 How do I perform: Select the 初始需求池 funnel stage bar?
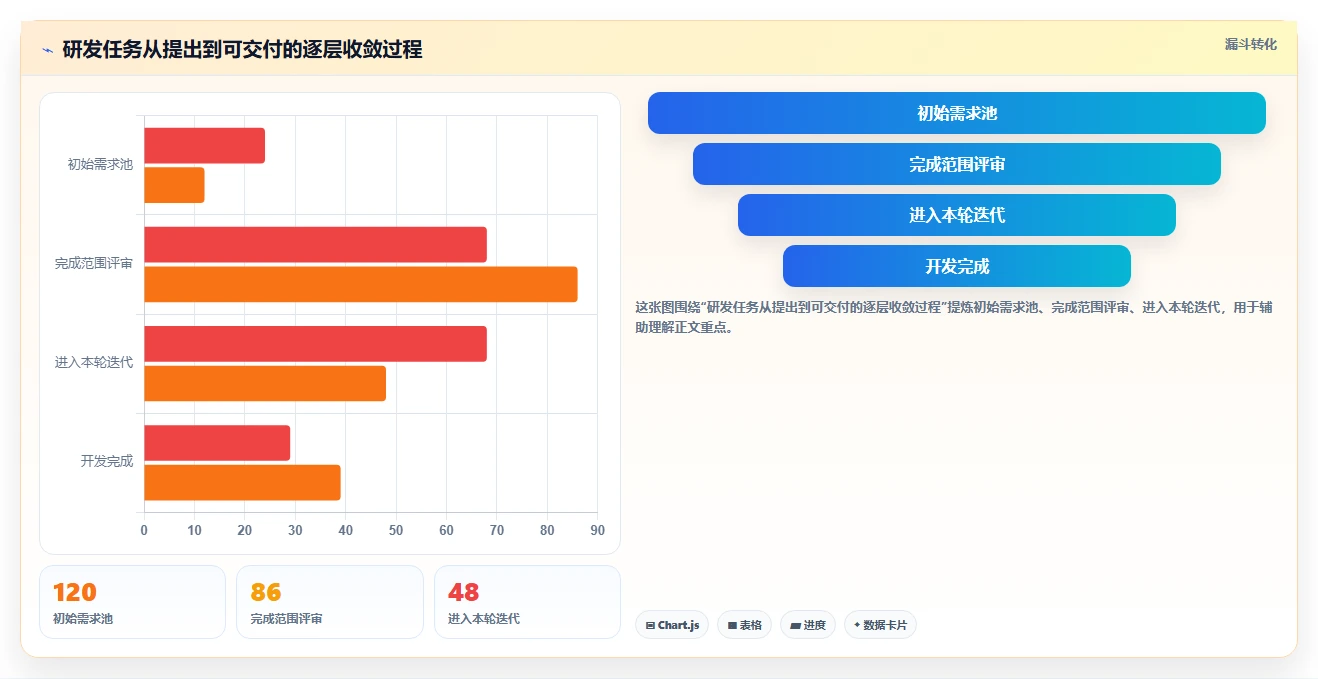pos(956,113)
